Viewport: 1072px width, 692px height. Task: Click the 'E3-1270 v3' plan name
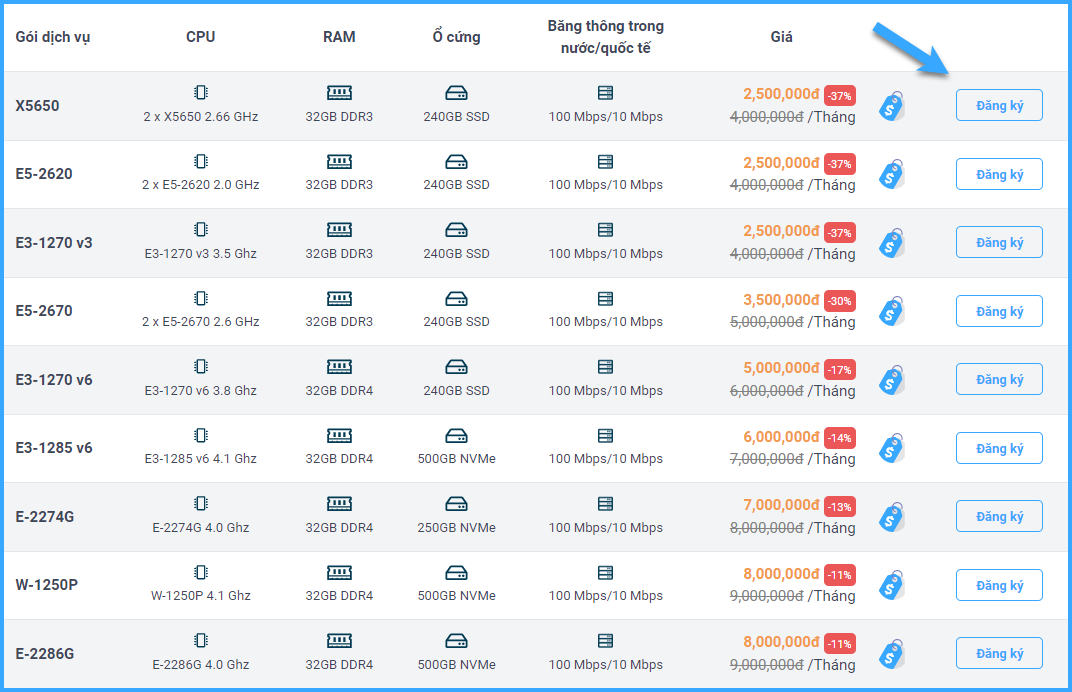coord(54,243)
